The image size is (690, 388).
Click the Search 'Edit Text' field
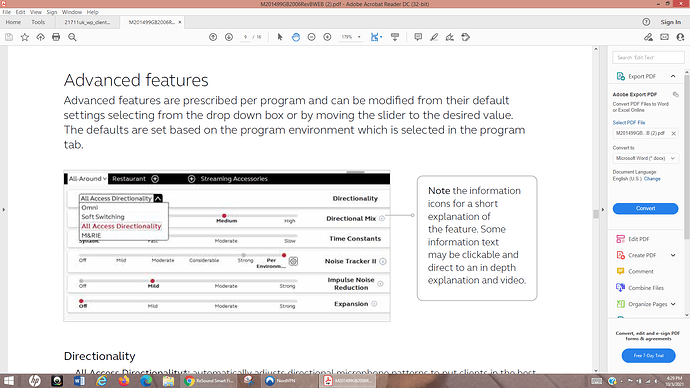pos(648,58)
